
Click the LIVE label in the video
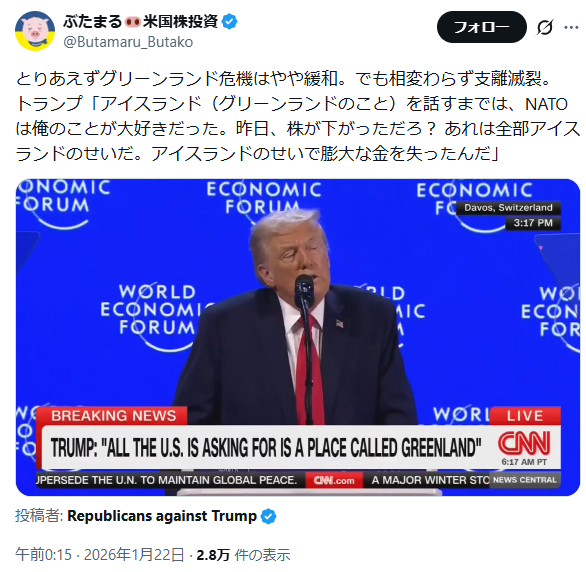(525, 416)
